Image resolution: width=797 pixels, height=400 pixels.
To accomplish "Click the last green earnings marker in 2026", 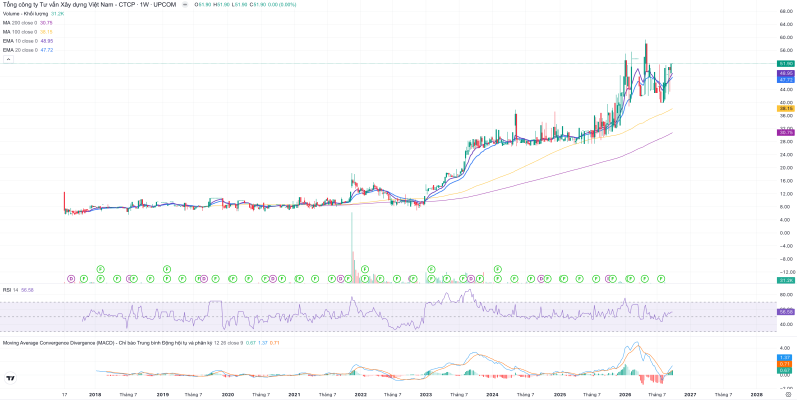I will coord(661,279).
